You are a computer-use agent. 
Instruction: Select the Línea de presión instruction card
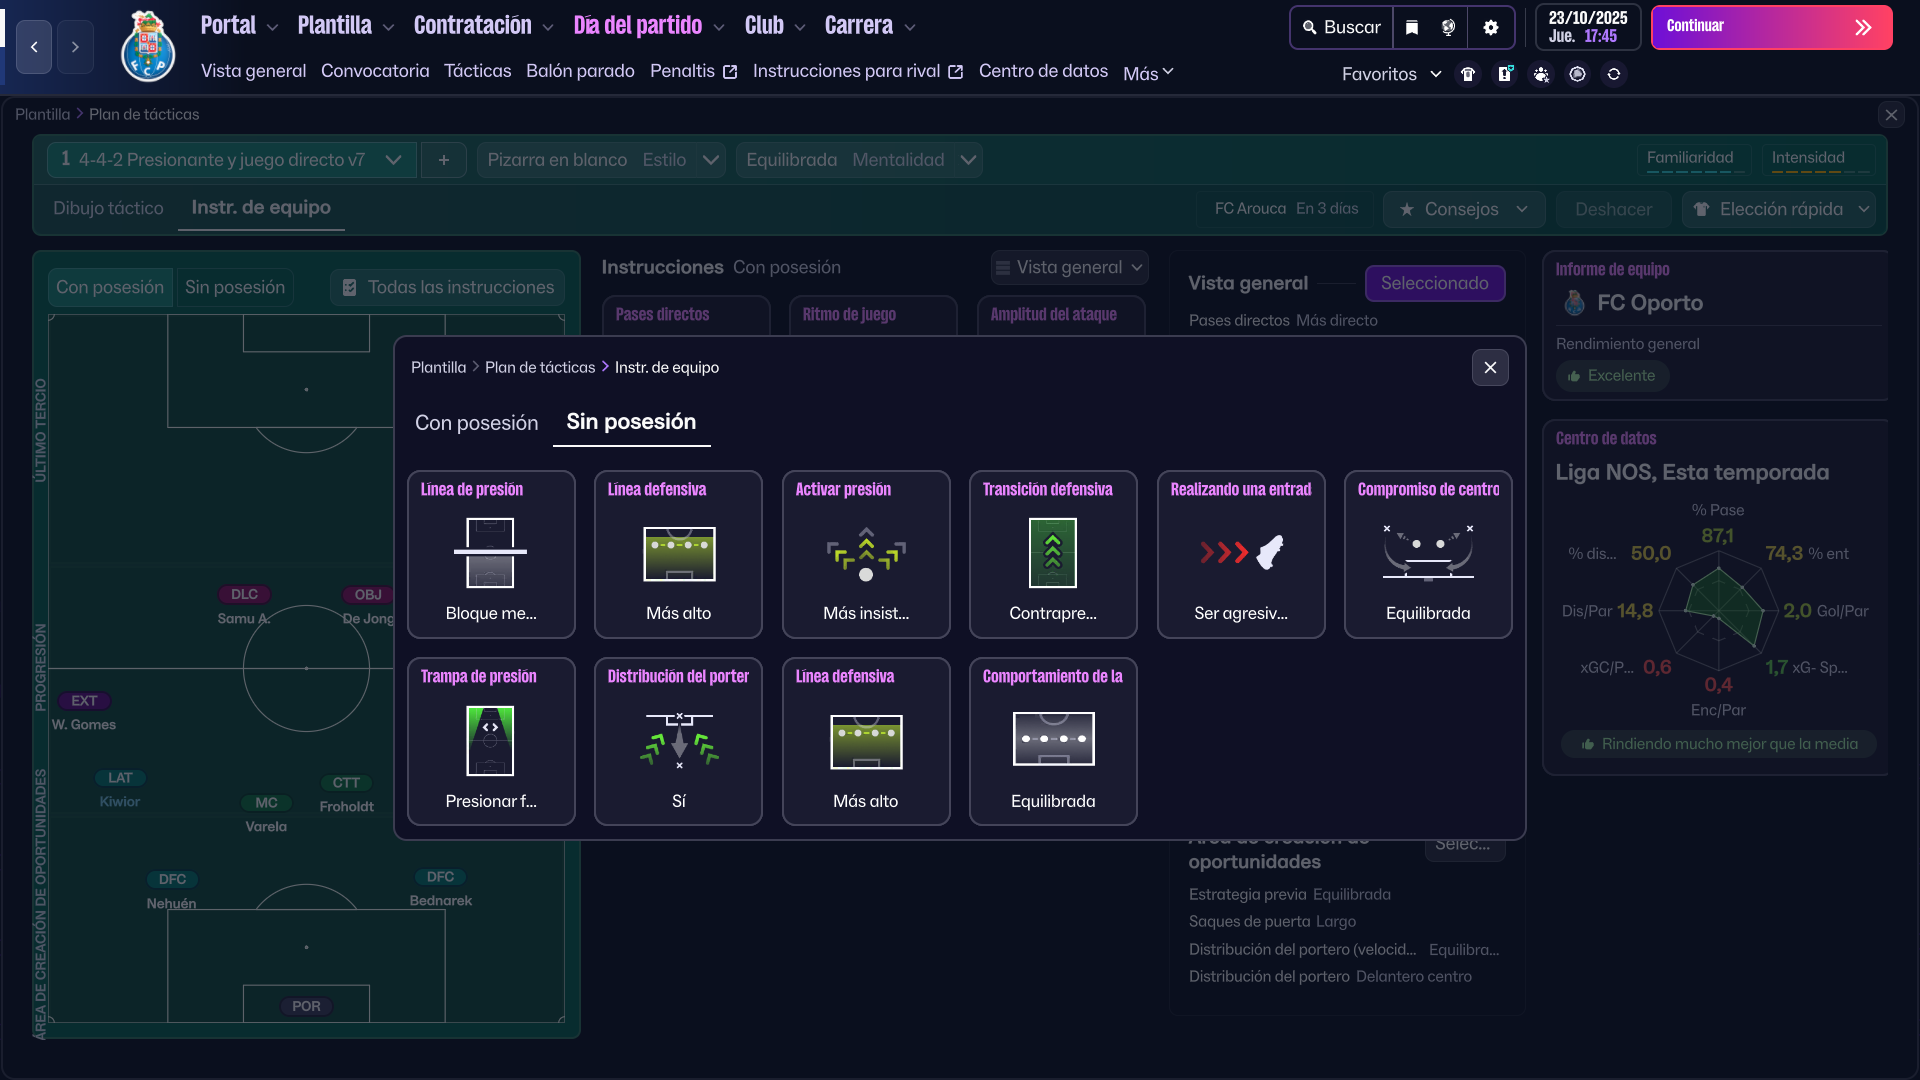coord(491,554)
